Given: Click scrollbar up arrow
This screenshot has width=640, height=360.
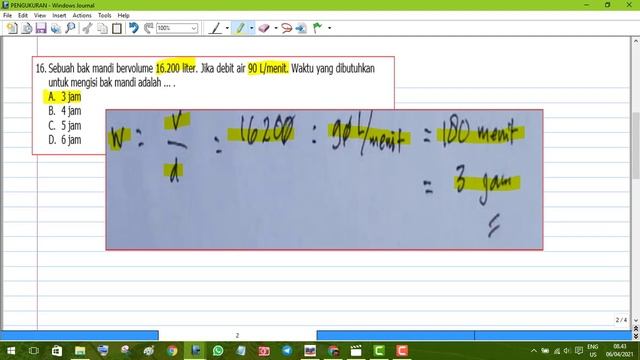Looking at the screenshot, I should pyautogui.click(x=636, y=41).
